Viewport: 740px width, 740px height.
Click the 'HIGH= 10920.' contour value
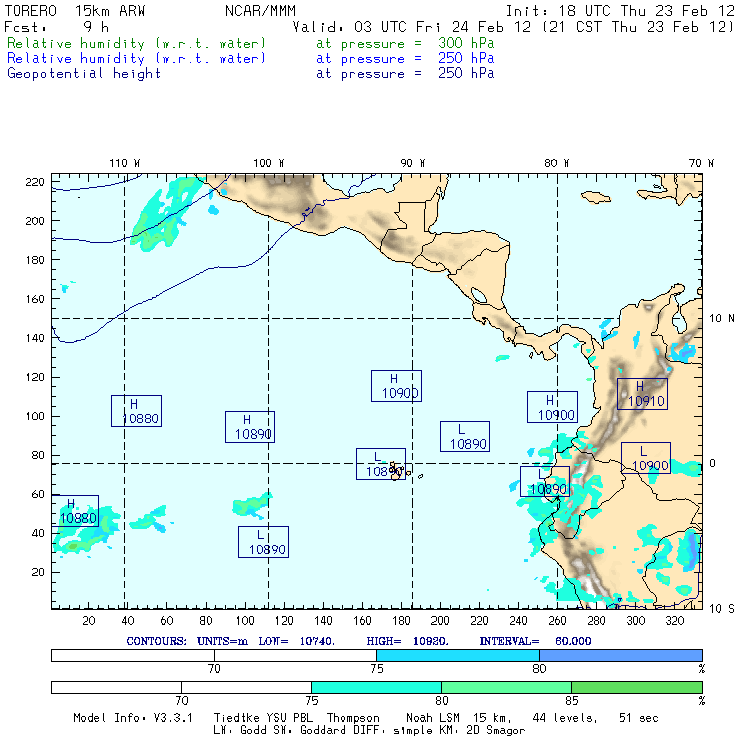[x=407, y=641]
